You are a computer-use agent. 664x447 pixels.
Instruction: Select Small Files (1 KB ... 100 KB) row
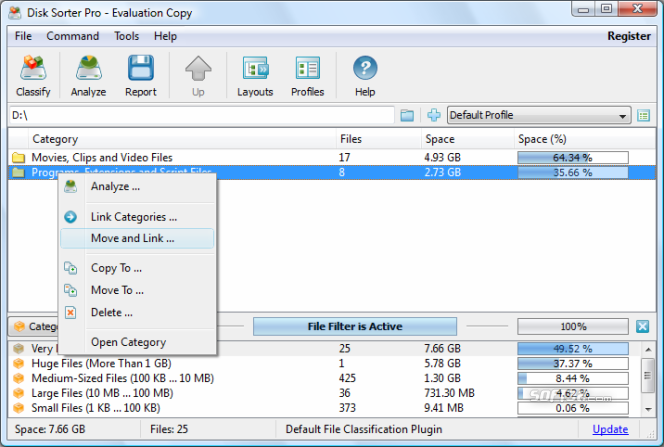324,408
